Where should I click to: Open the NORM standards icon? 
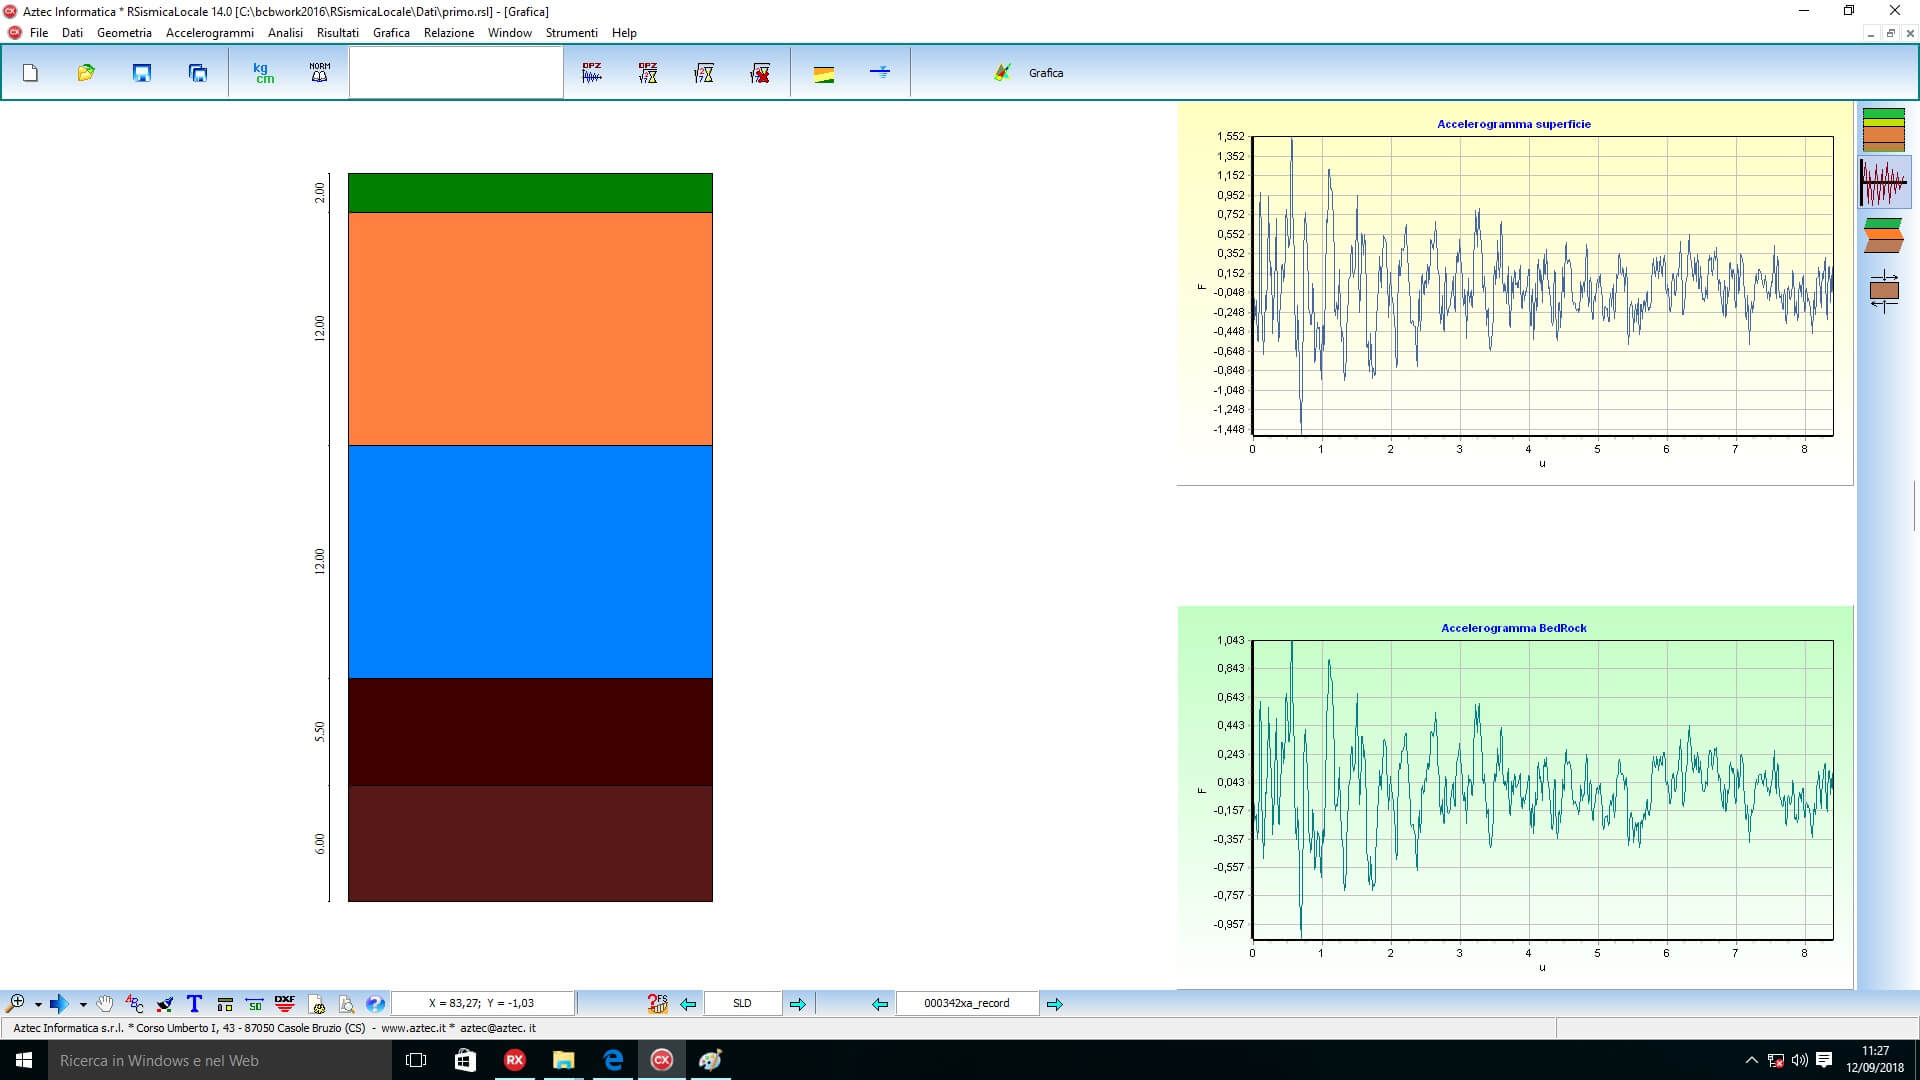coord(319,73)
